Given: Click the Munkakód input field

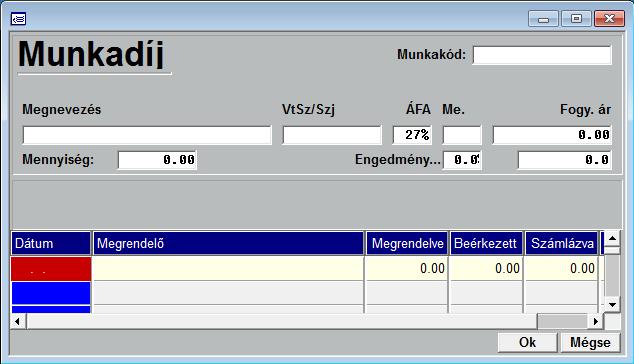Looking at the screenshot, I should (x=542, y=55).
